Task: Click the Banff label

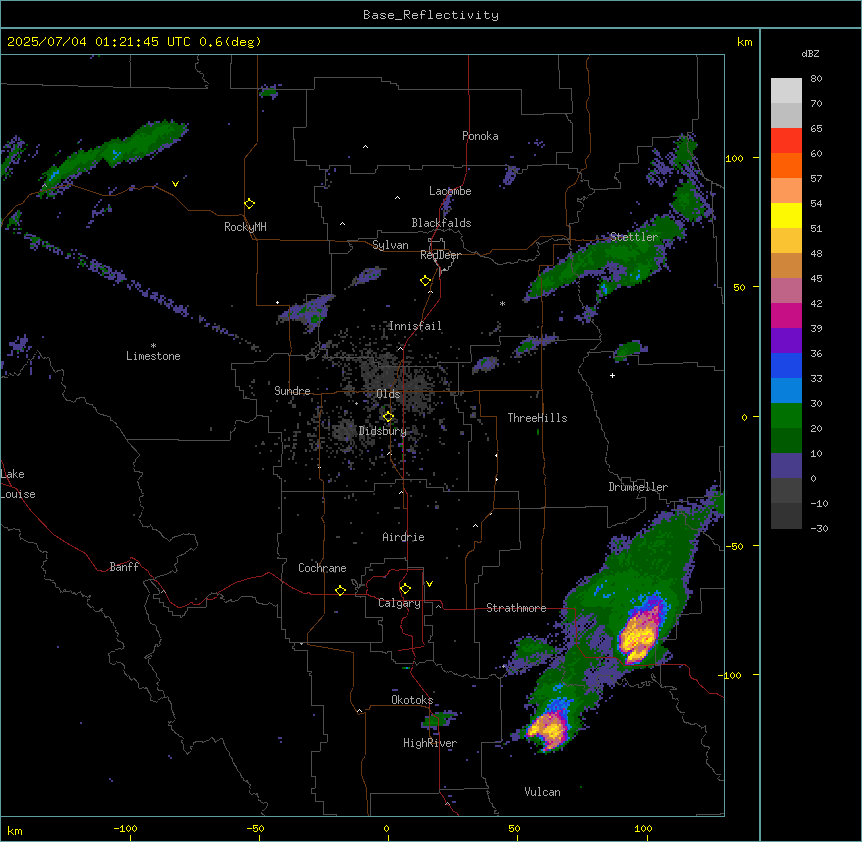Action: point(124,567)
